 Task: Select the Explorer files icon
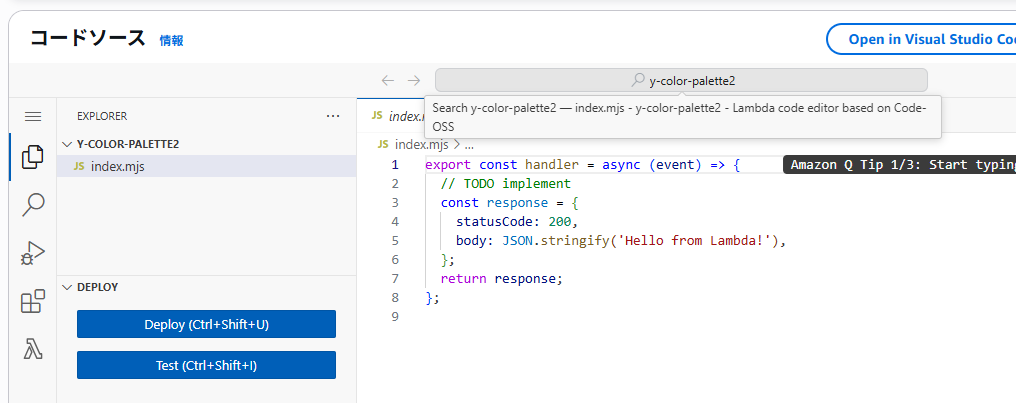(33, 156)
